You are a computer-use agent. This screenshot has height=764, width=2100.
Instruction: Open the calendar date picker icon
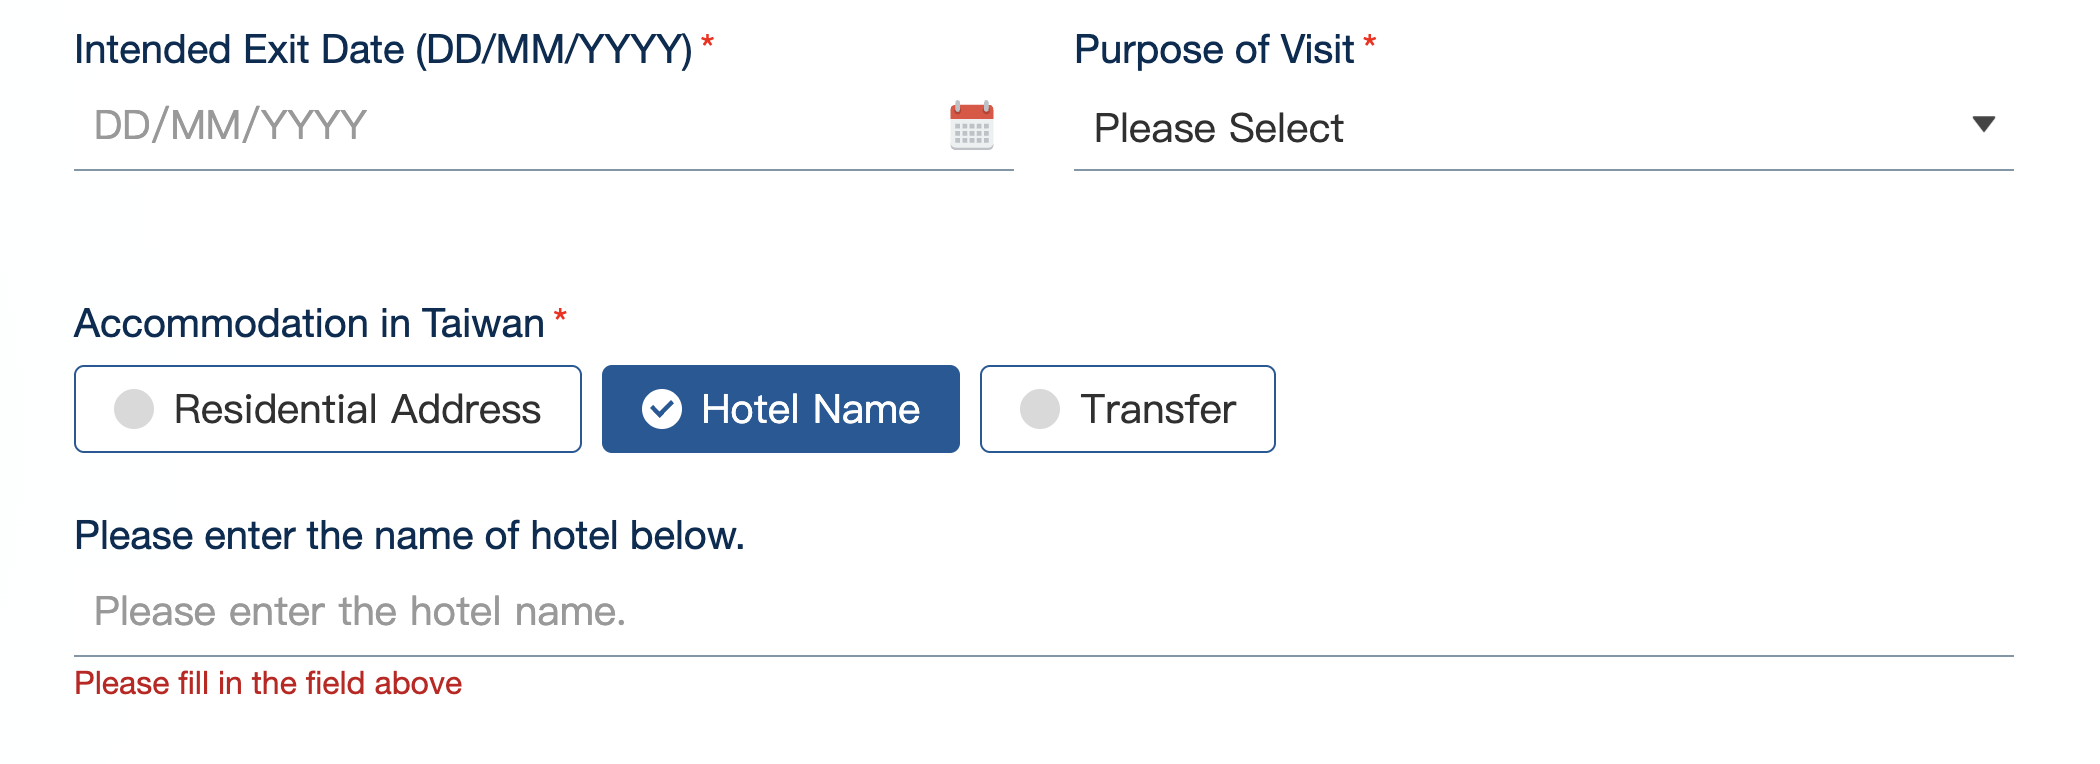971,125
